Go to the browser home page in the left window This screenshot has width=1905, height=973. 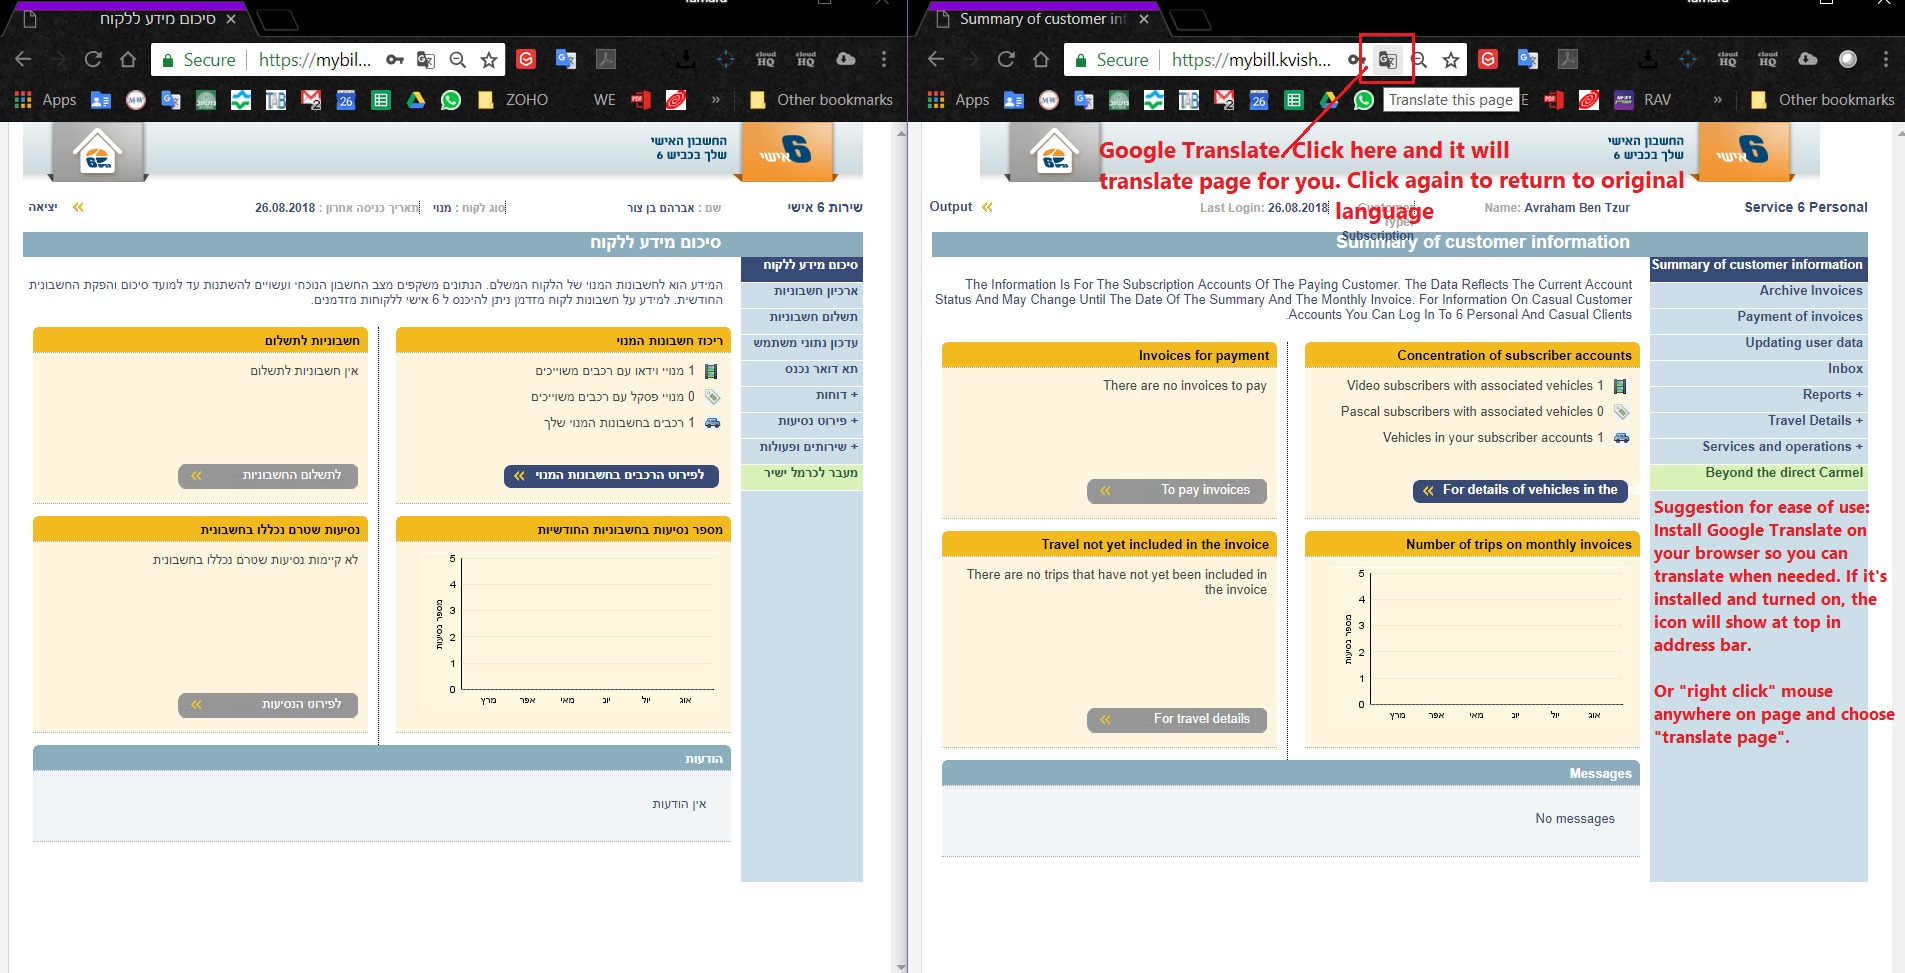(x=128, y=59)
